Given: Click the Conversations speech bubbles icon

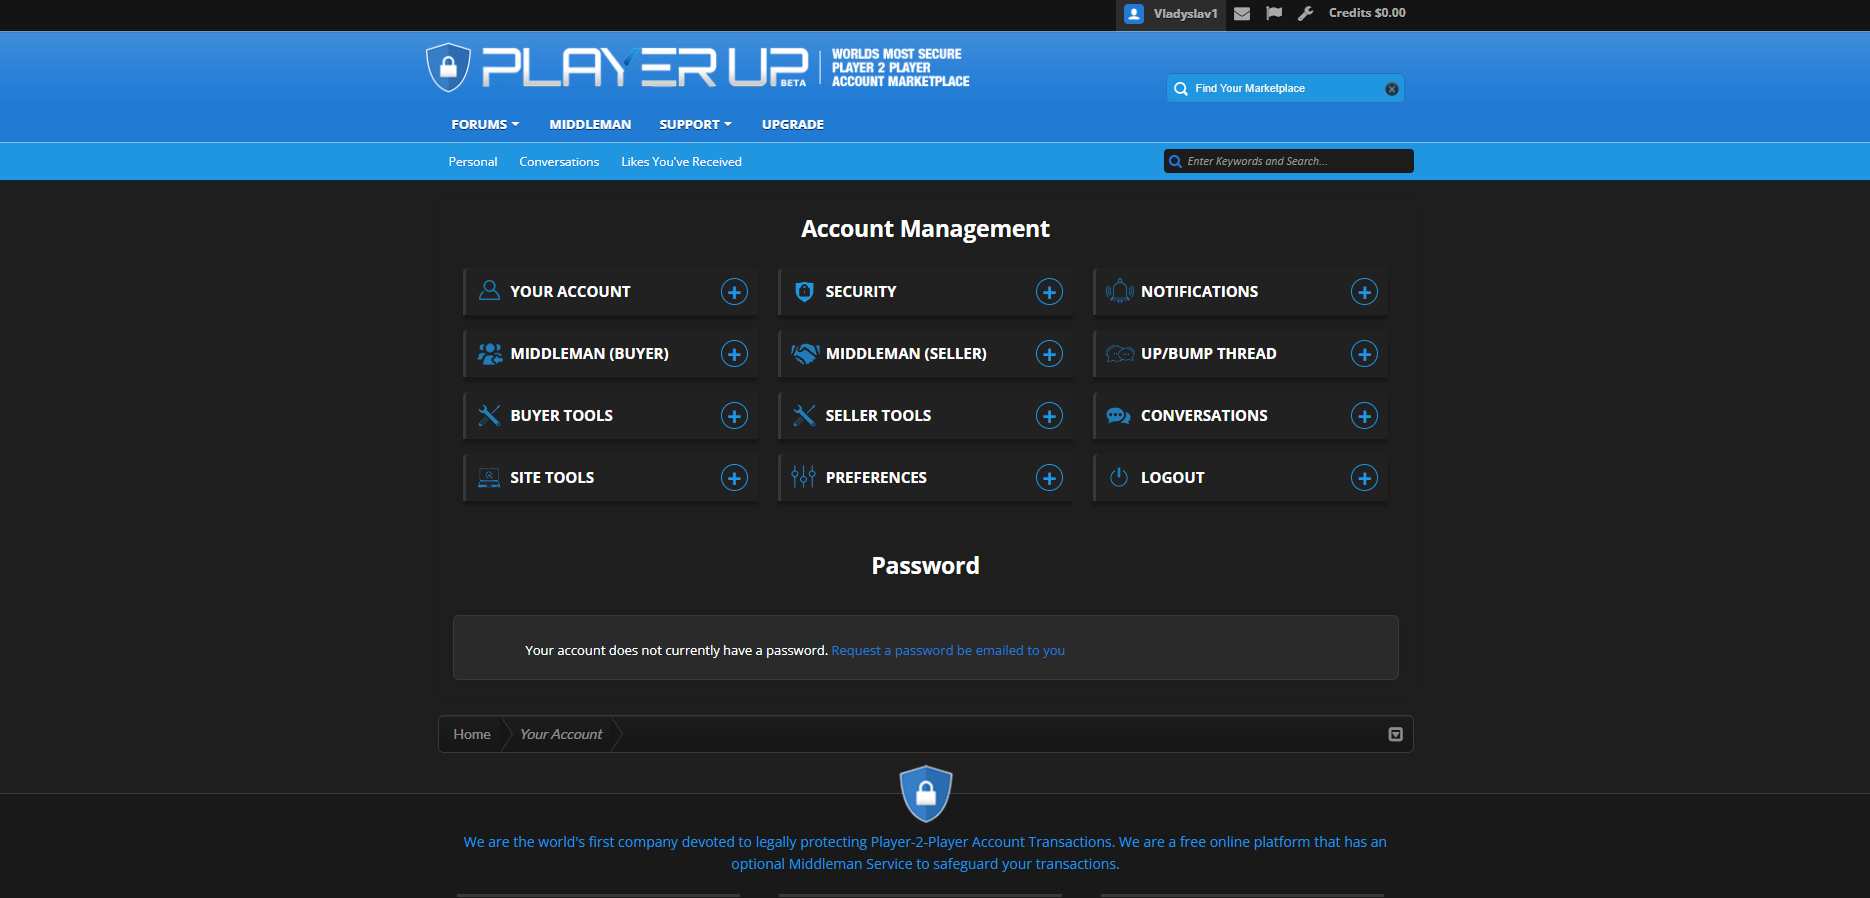Looking at the screenshot, I should point(1119,415).
